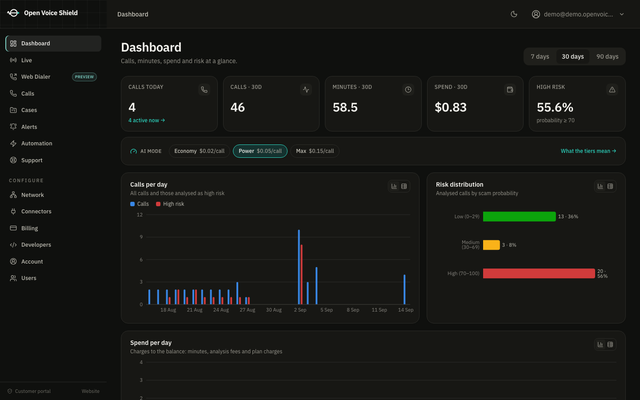640x400 pixels.
Task: Expand the account dropdown chevron
Action: 622,14
